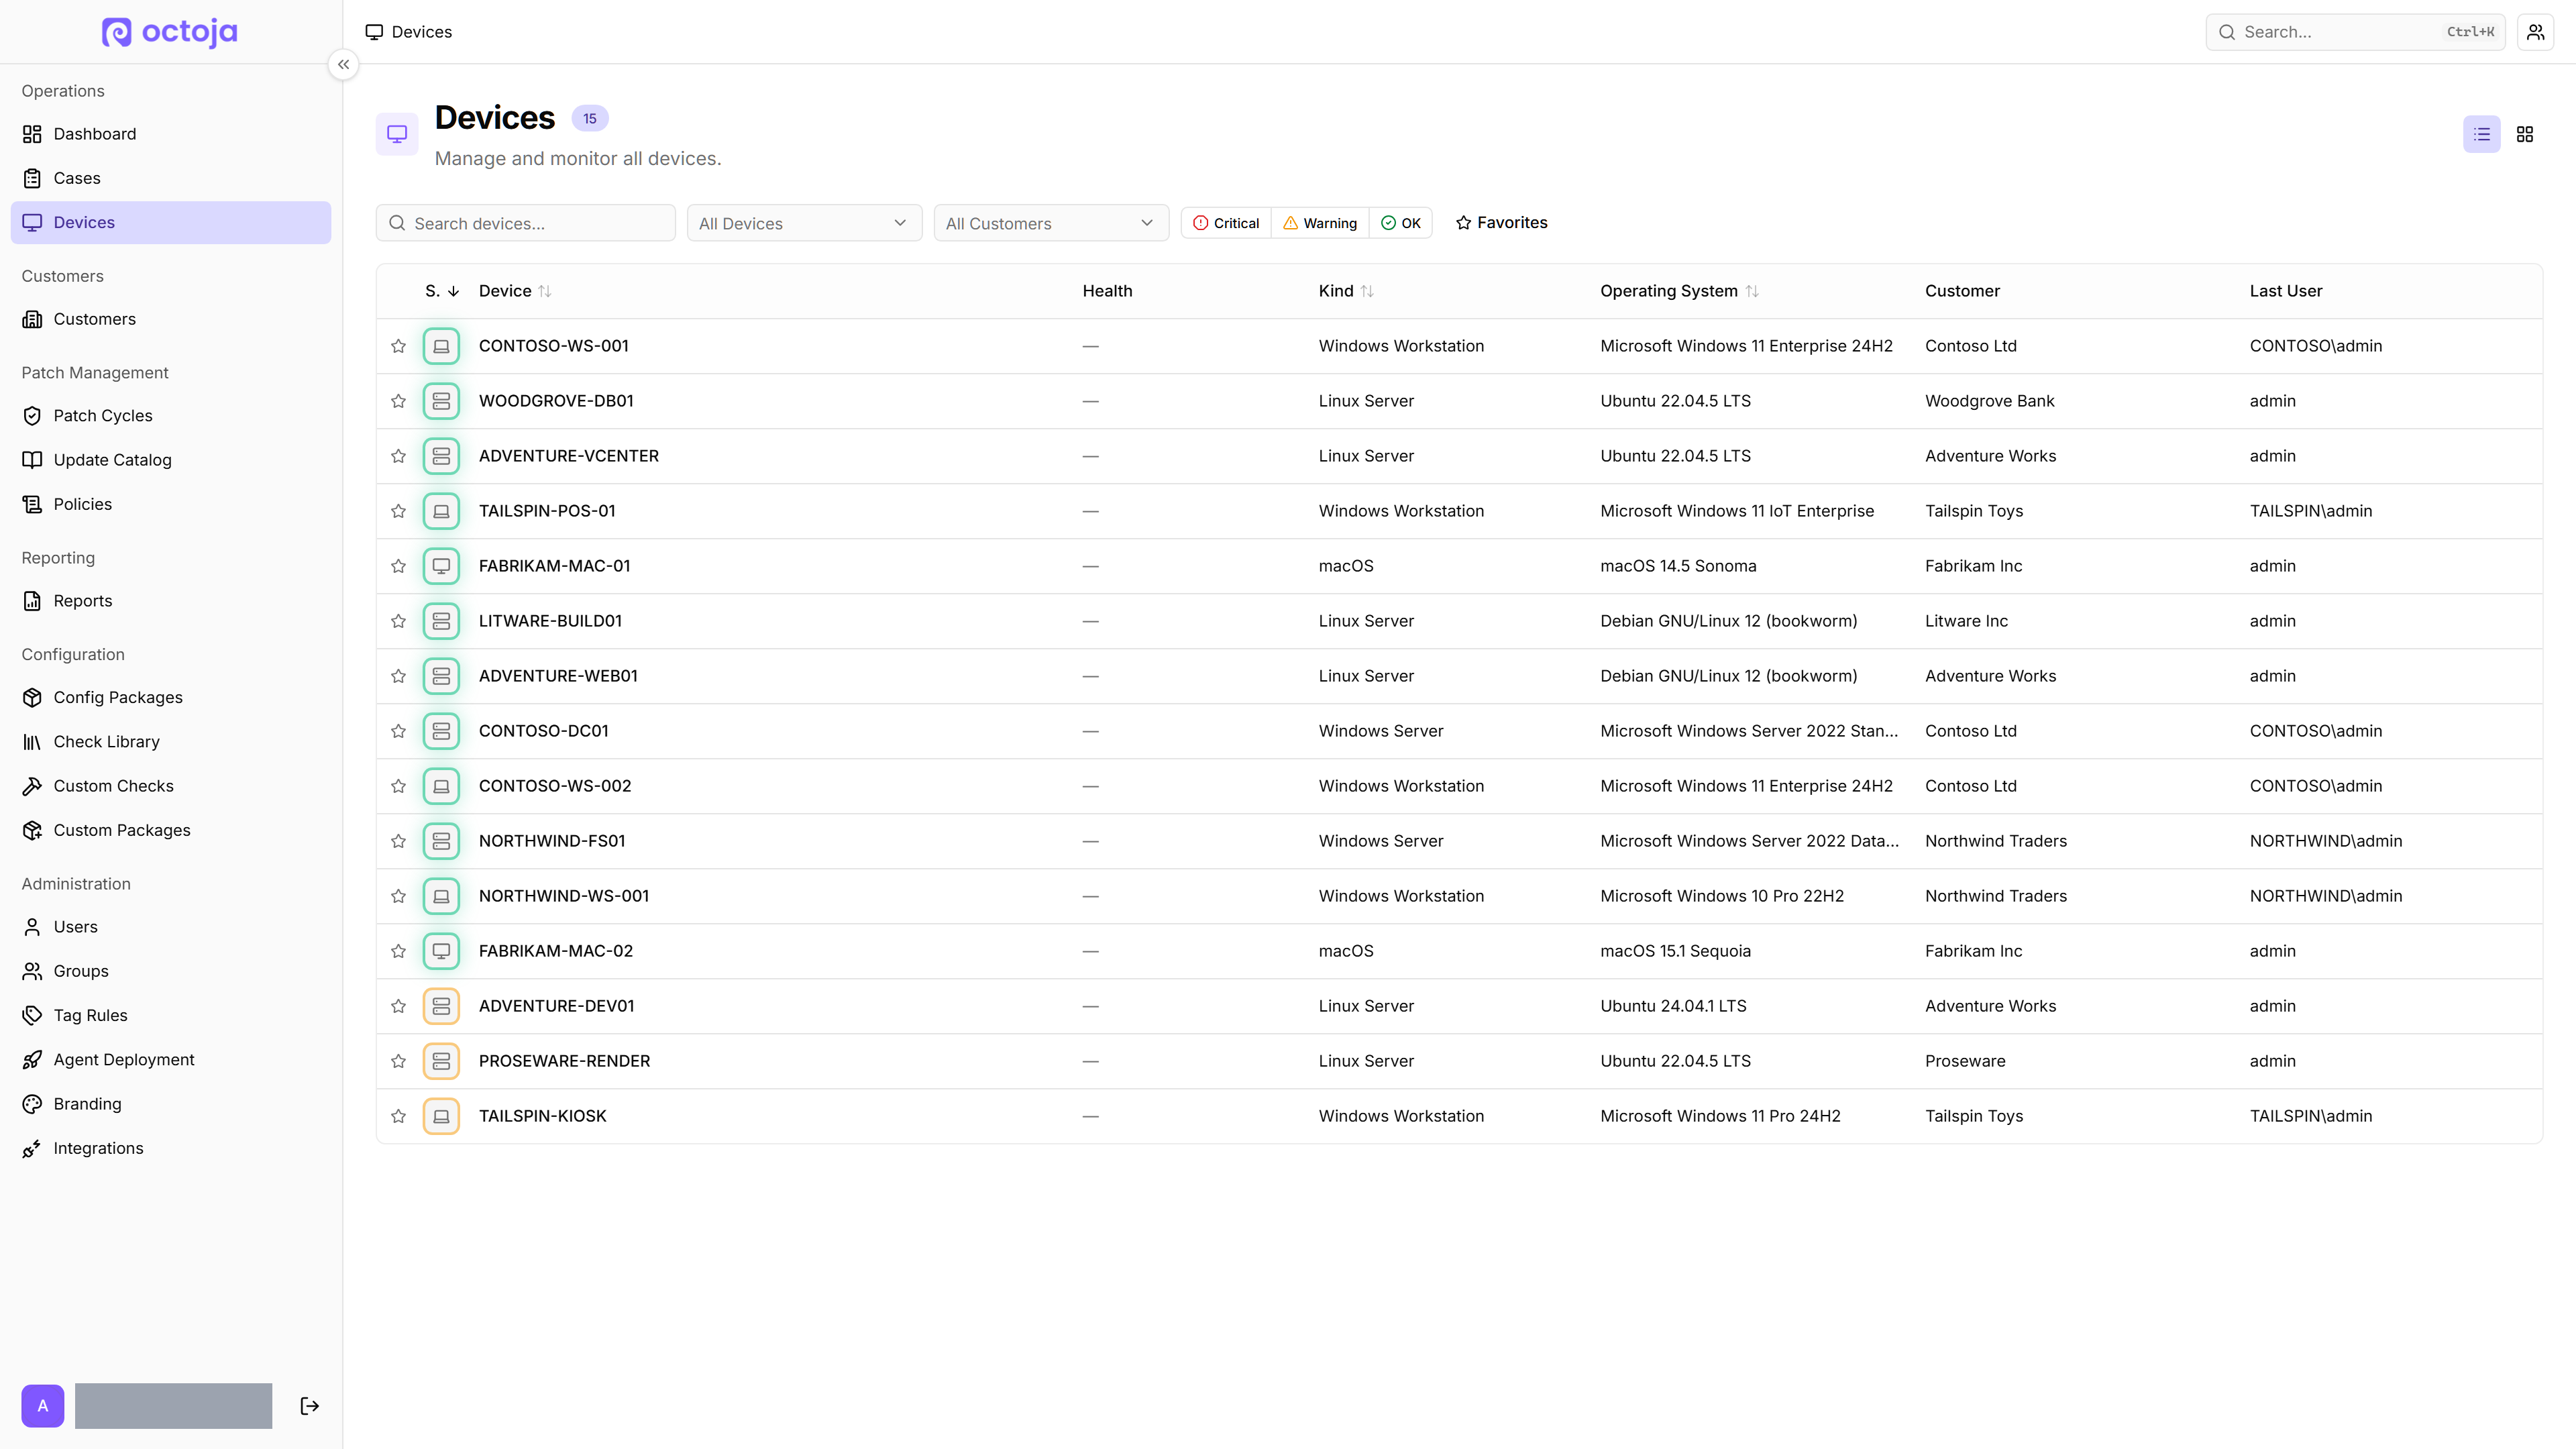
Task: Go to Patch Cycles
Action: coord(171,416)
